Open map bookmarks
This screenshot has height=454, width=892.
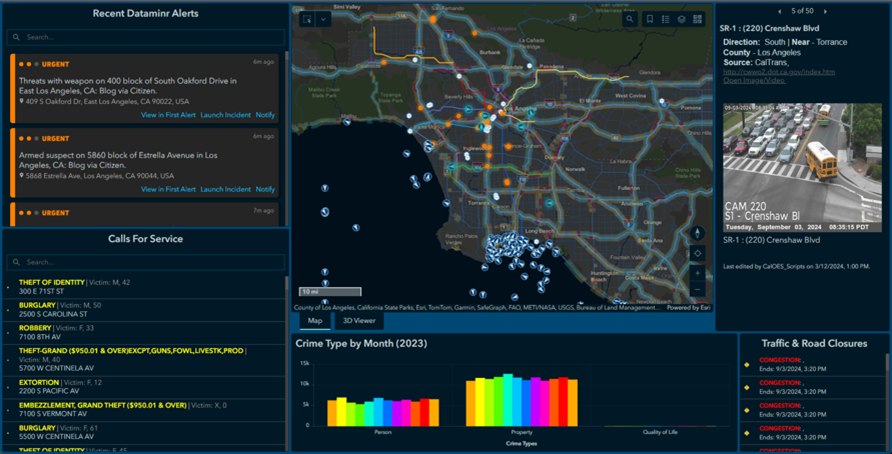pyautogui.click(x=650, y=19)
